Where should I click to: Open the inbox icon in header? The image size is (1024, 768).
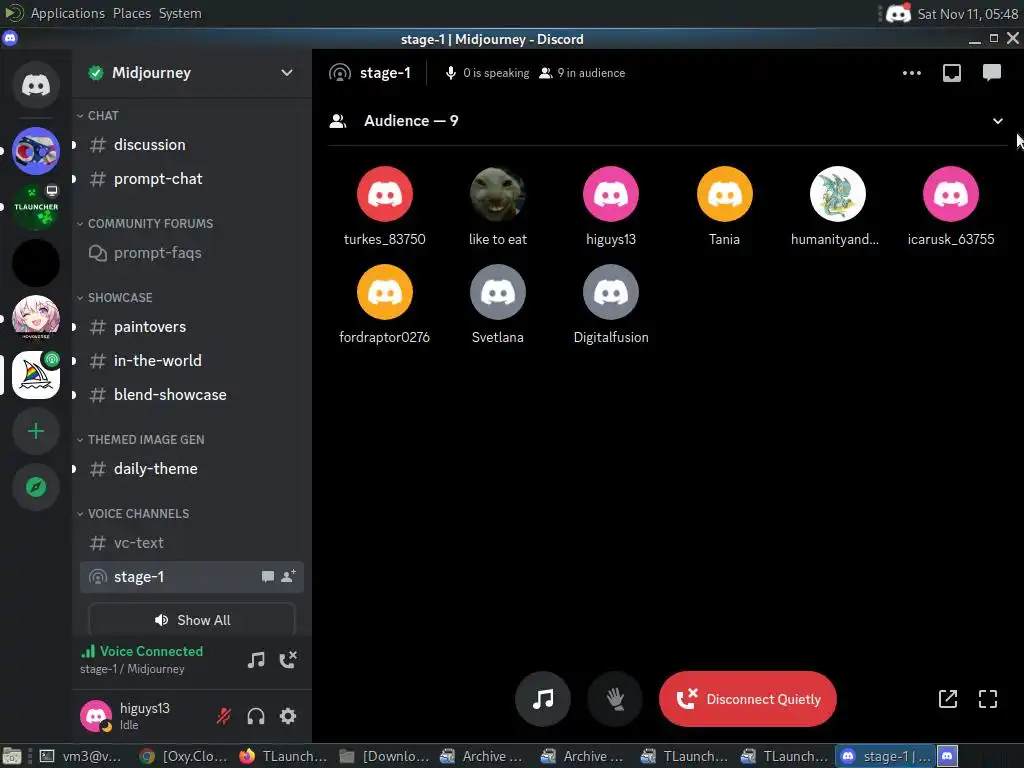[952, 73]
